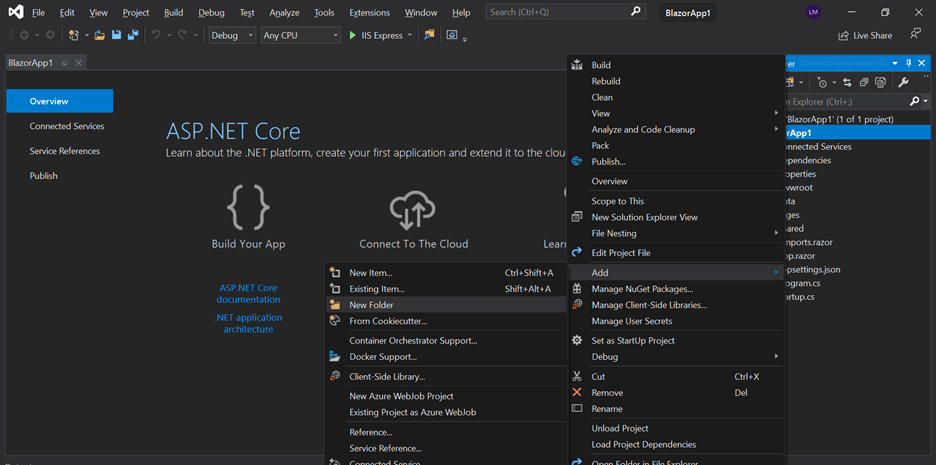The width and height of the screenshot is (936, 465).
Task: Click the Live Share icon
Action: [865, 35]
